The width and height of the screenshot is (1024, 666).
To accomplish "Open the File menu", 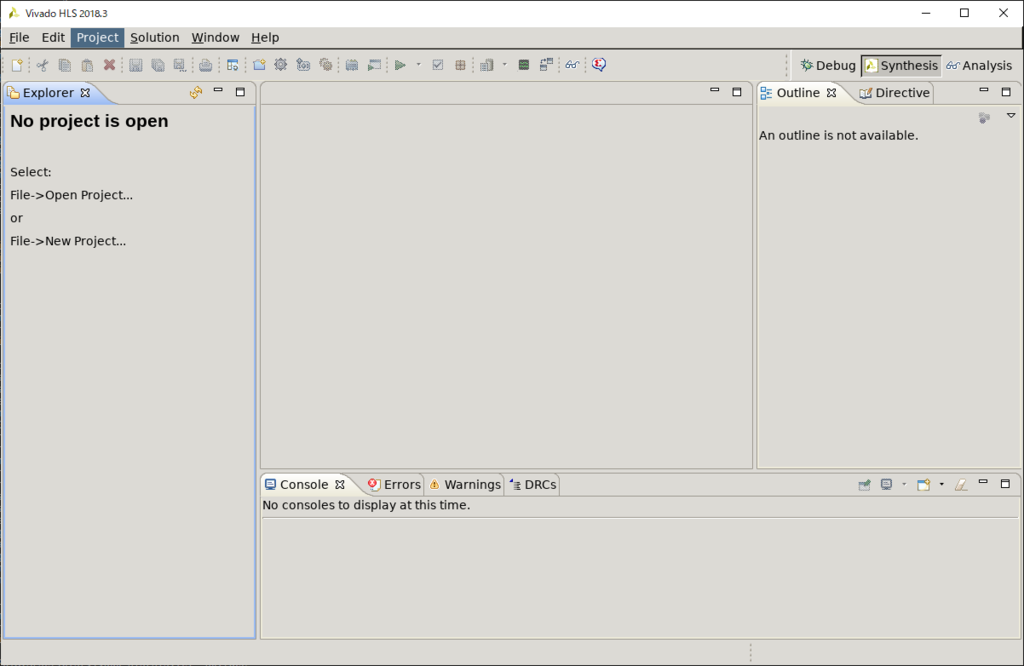I will pos(19,37).
